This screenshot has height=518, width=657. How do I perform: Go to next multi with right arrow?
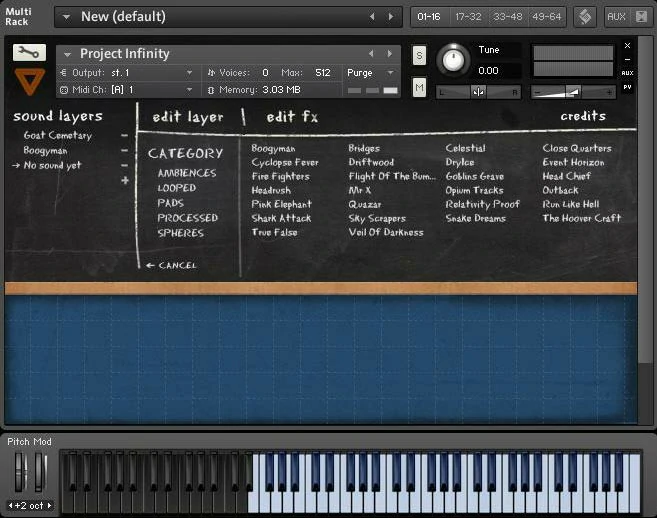391,17
